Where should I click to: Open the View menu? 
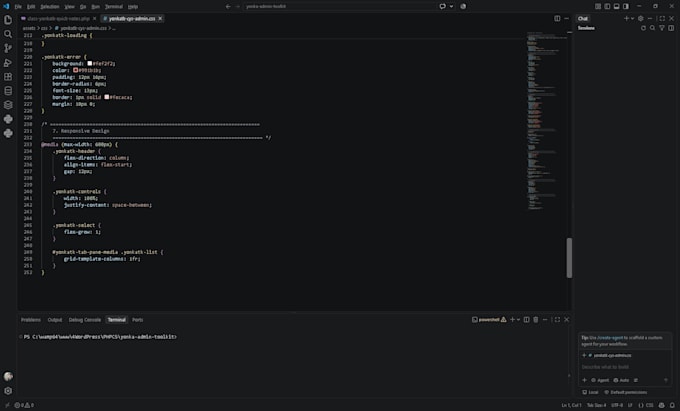[69, 7]
